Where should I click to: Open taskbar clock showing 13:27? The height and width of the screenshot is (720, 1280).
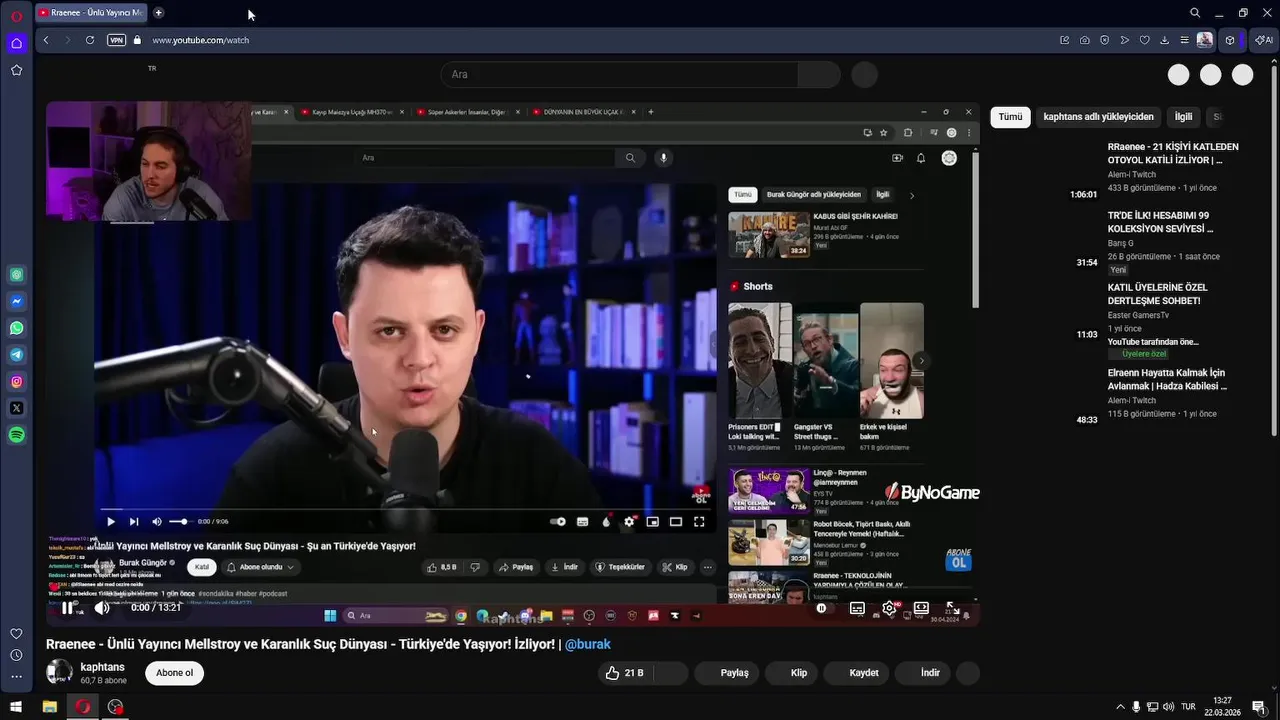point(1221,707)
